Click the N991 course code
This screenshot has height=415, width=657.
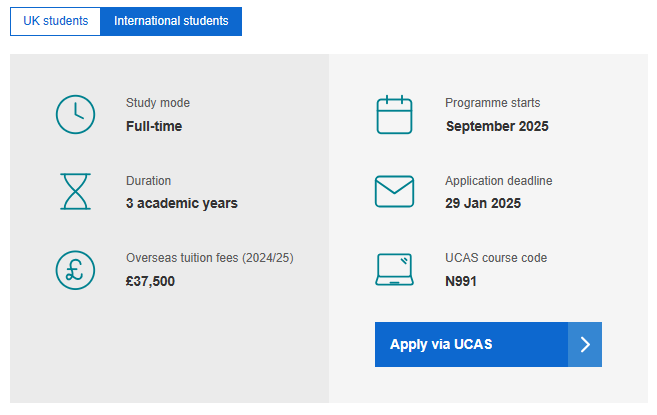(x=460, y=281)
